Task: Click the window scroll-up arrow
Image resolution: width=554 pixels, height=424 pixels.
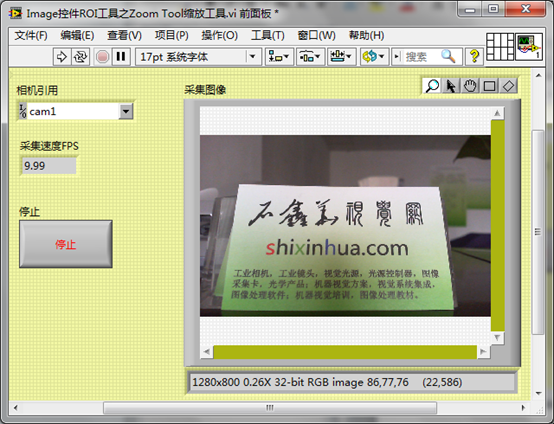Action: (538, 75)
